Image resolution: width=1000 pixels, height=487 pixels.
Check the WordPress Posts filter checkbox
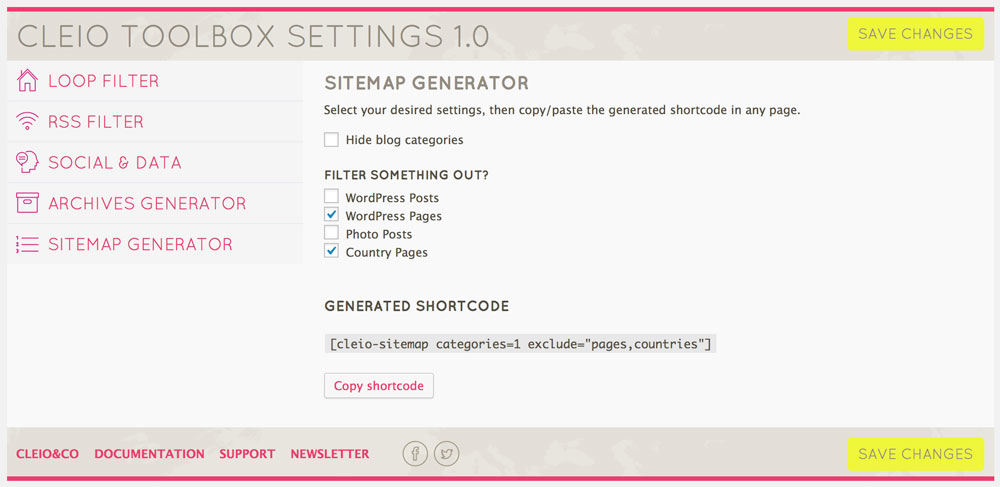[x=331, y=196]
